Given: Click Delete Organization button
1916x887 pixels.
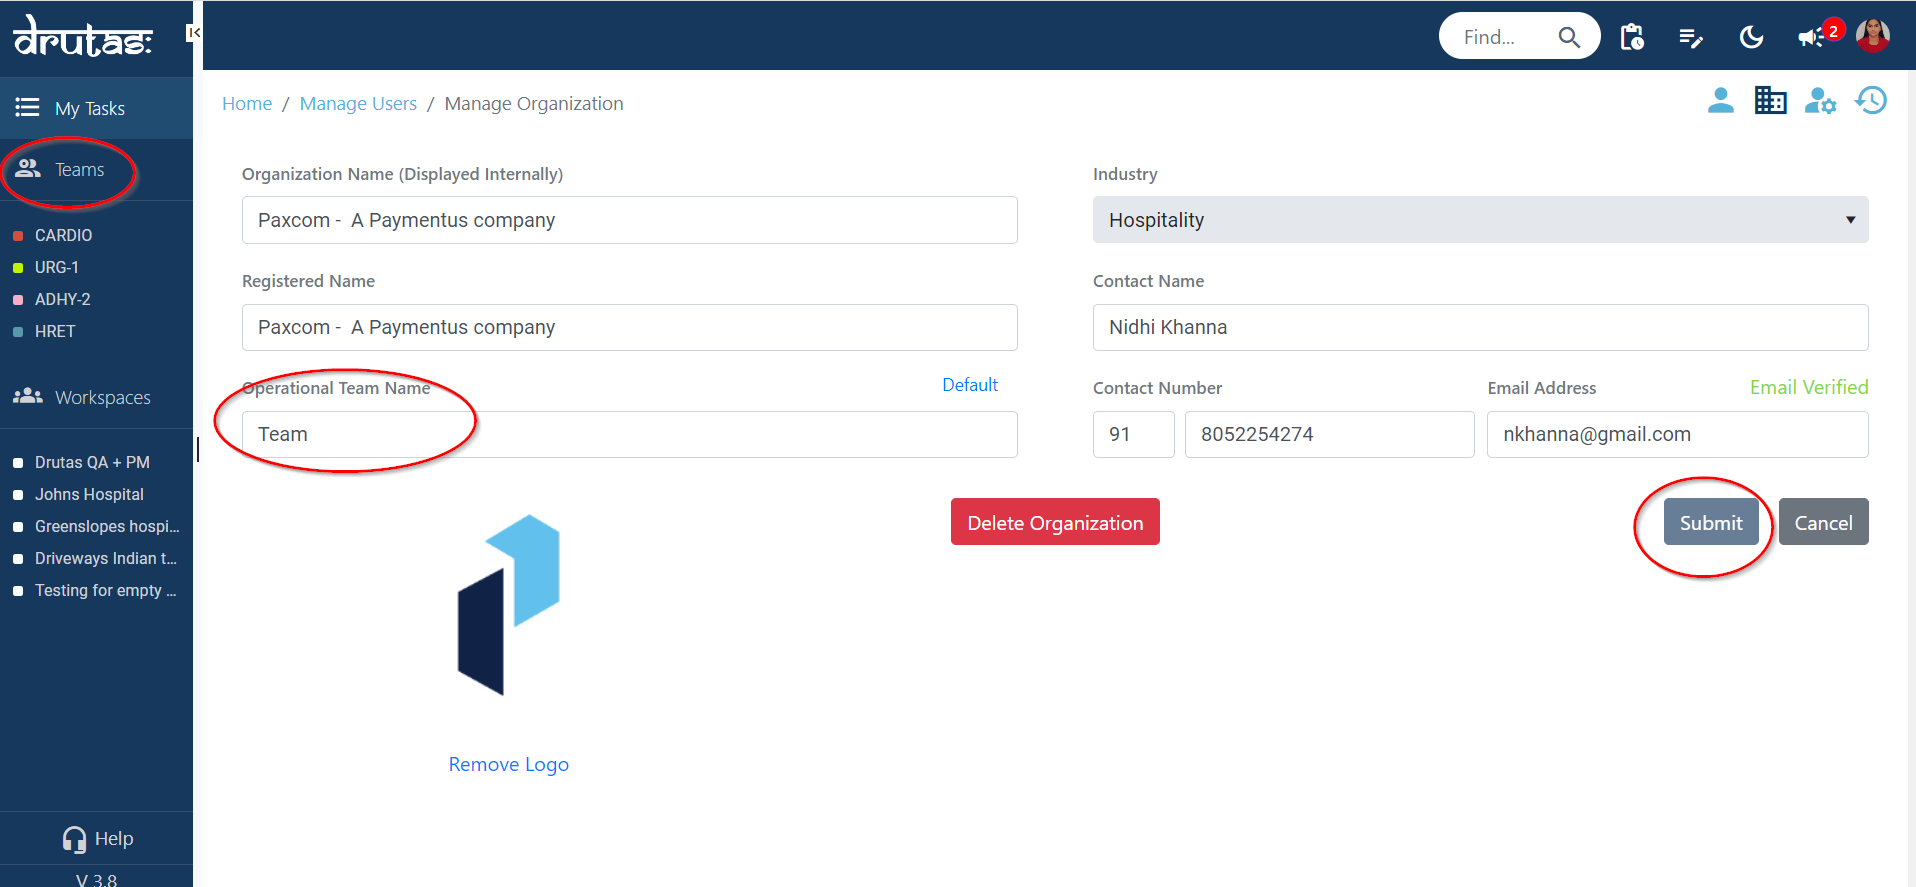Looking at the screenshot, I should 1055,523.
